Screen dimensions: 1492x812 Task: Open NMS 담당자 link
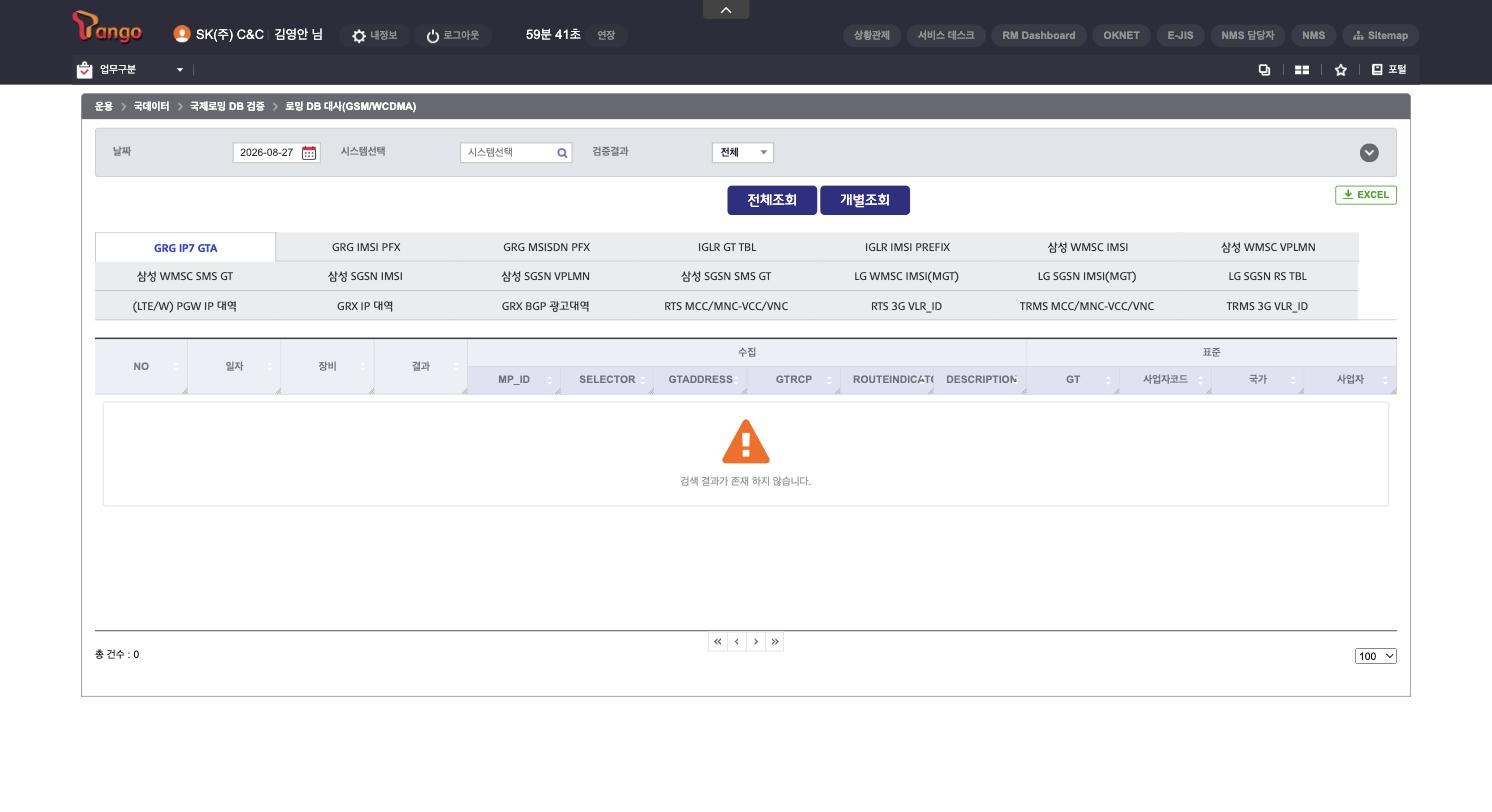coord(1247,35)
